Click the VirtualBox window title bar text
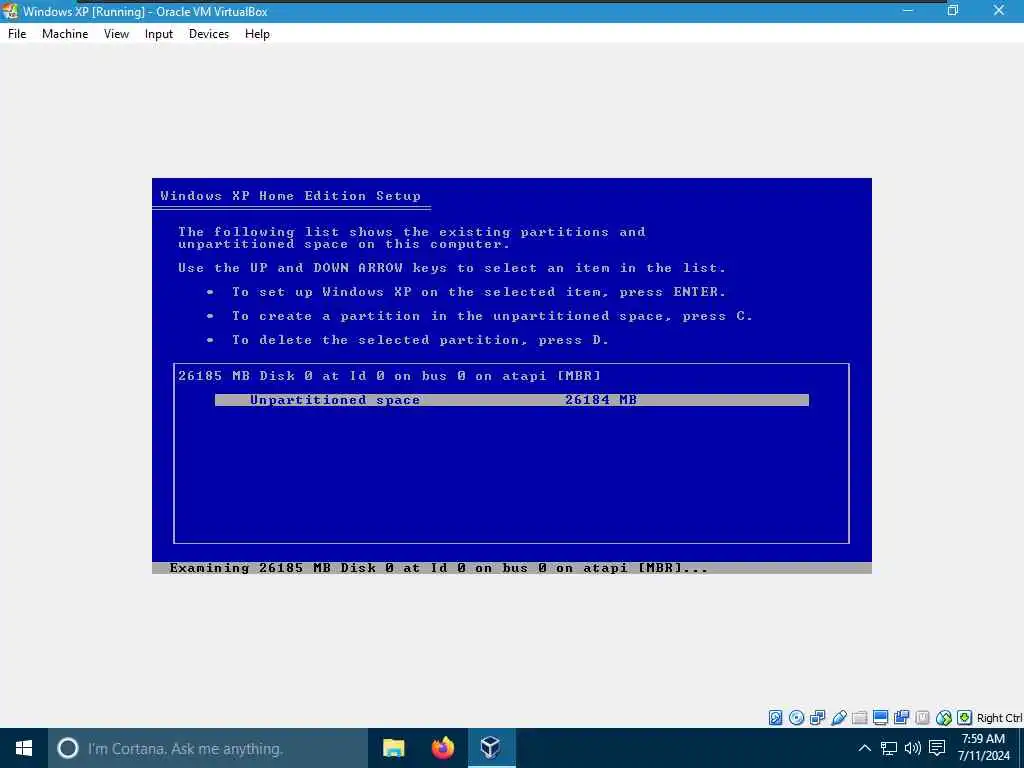The image size is (1024, 768). pos(145,12)
